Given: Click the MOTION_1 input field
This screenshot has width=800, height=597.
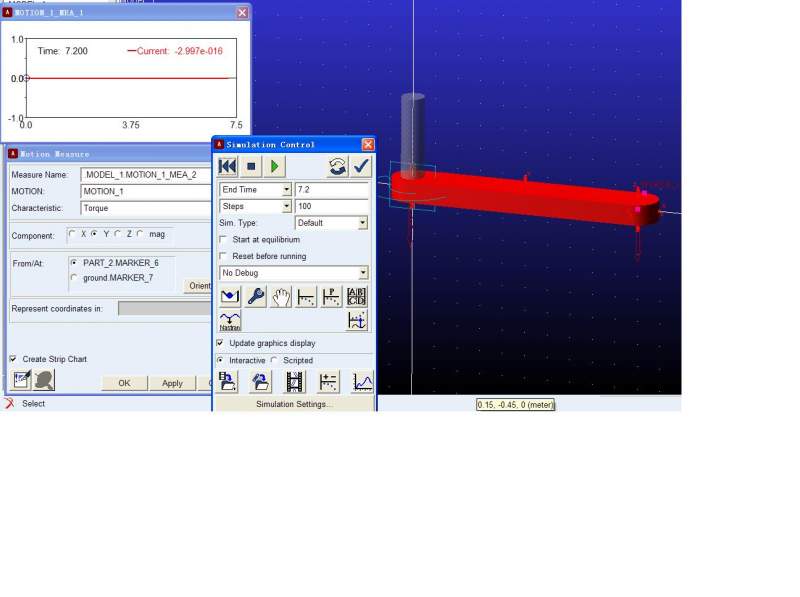Looking at the screenshot, I should [146, 191].
